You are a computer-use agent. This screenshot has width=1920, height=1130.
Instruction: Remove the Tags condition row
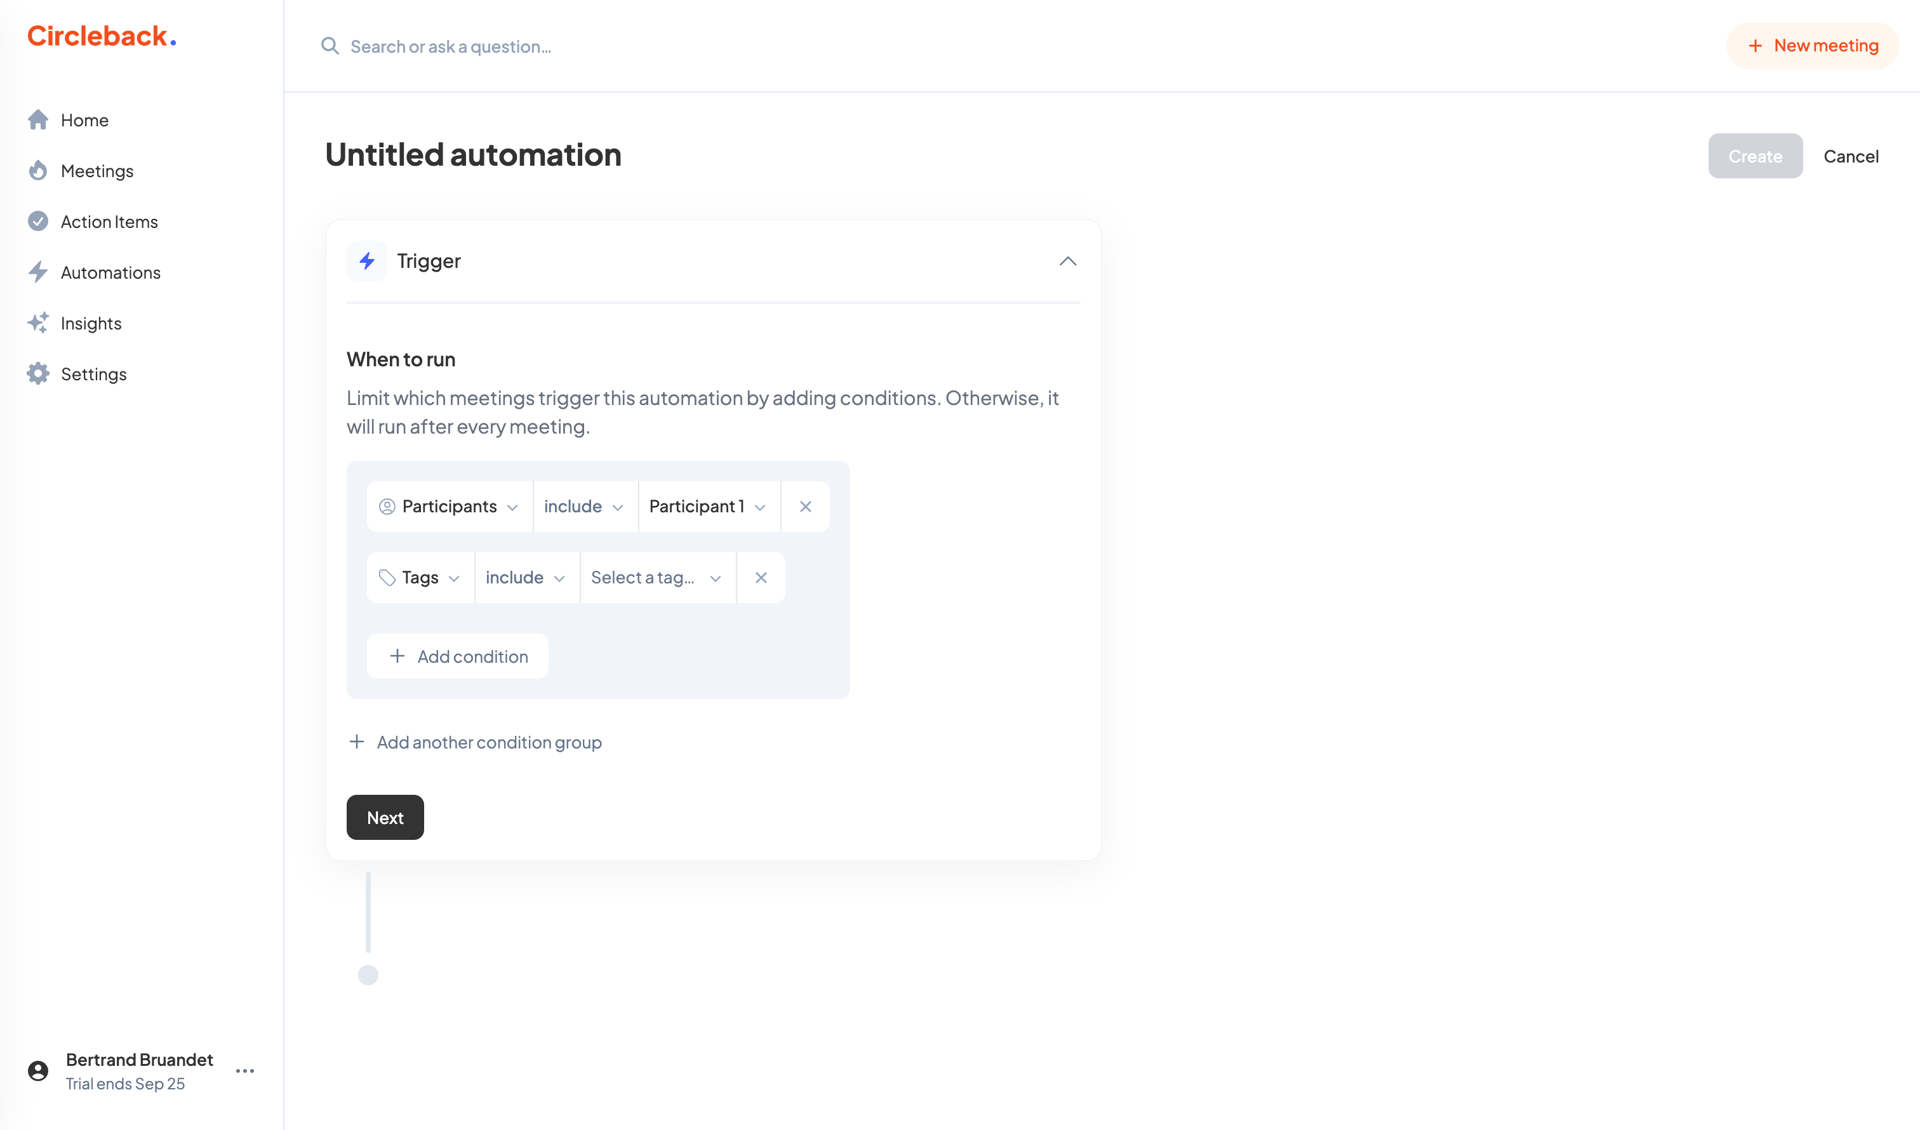coord(761,577)
